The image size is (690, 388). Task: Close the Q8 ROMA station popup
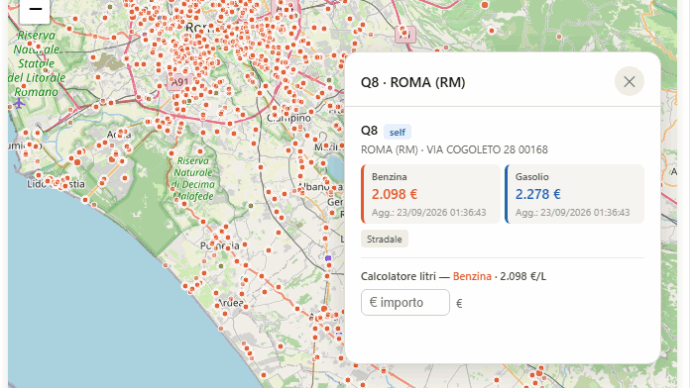tap(629, 81)
